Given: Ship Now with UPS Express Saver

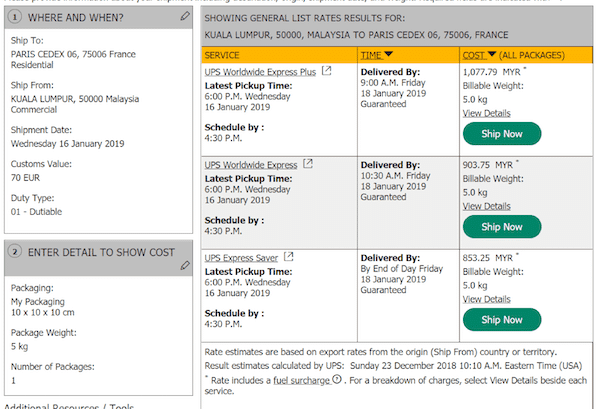Looking at the screenshot, I should click(x=502, y=319).
